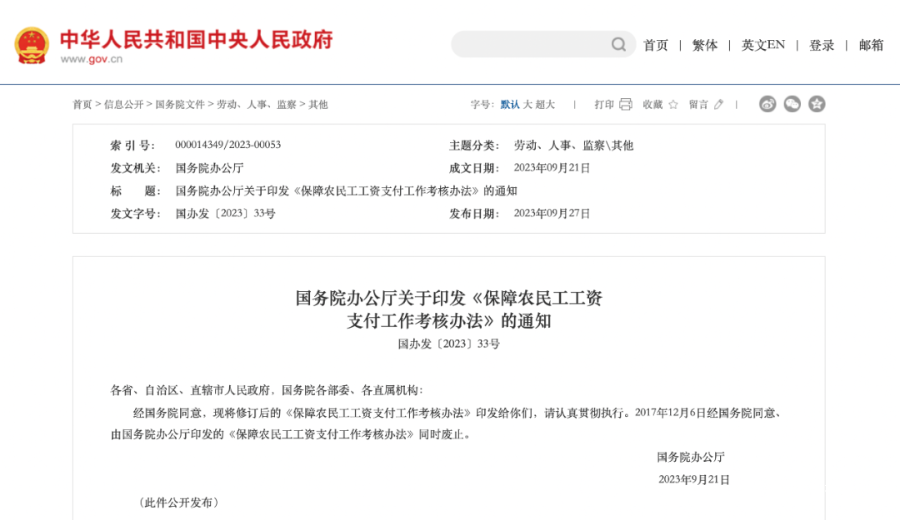Switch to 繁体 traditional Chinese
The image size is (900, 520).
[704, 45]
